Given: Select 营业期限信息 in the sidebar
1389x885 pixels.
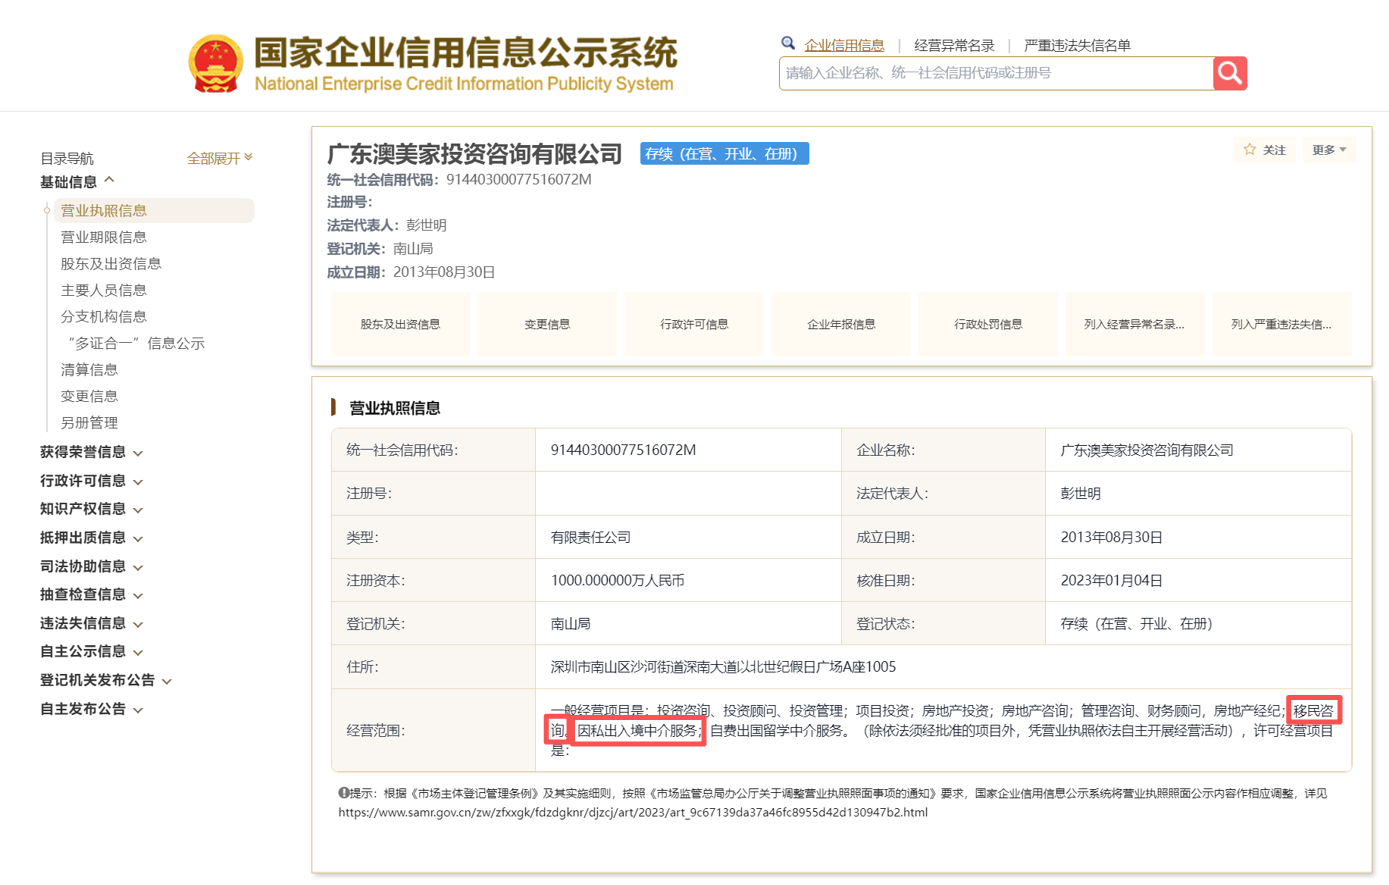Looking at the screenshot, I should [x=104, y=237].
